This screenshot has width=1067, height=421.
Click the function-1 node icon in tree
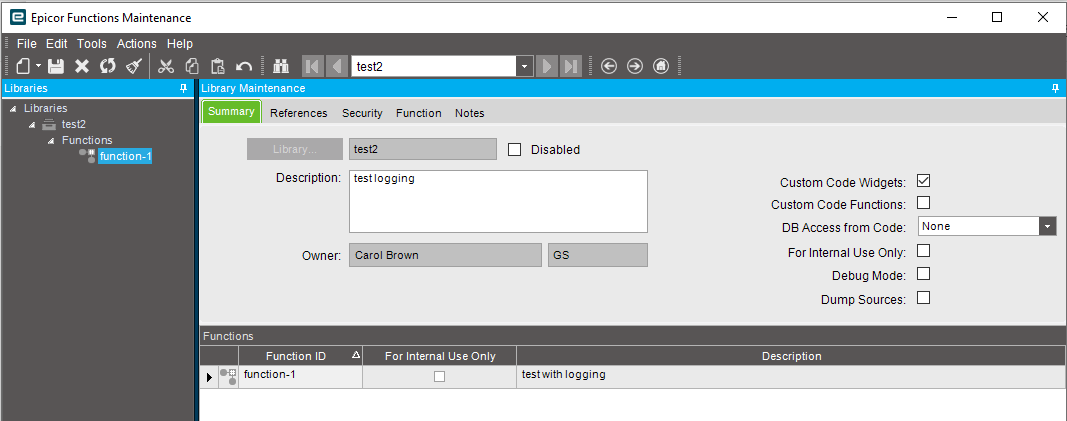[88, 156]
